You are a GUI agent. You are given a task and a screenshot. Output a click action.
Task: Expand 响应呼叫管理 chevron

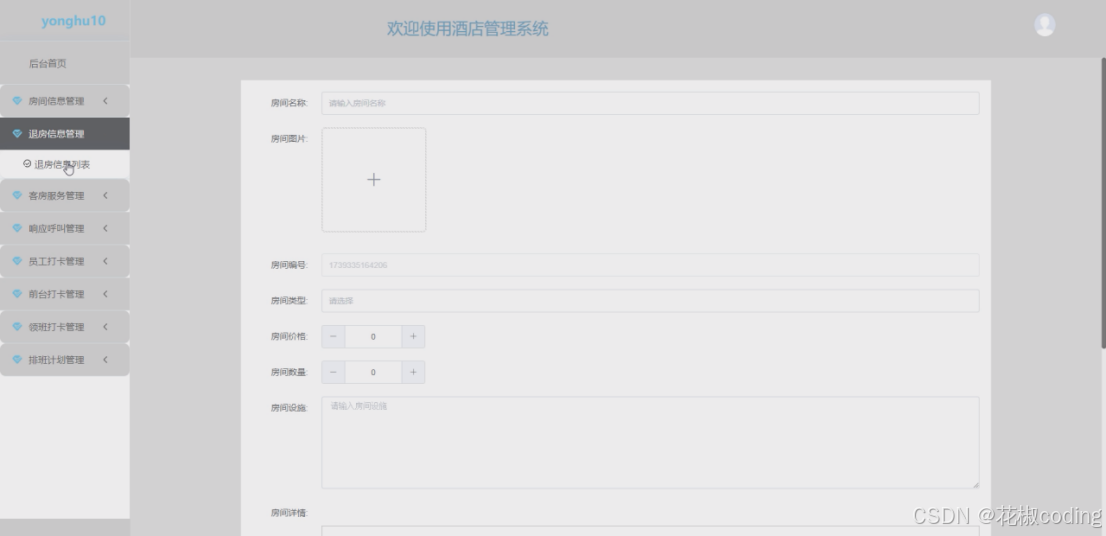pos(105,228)
